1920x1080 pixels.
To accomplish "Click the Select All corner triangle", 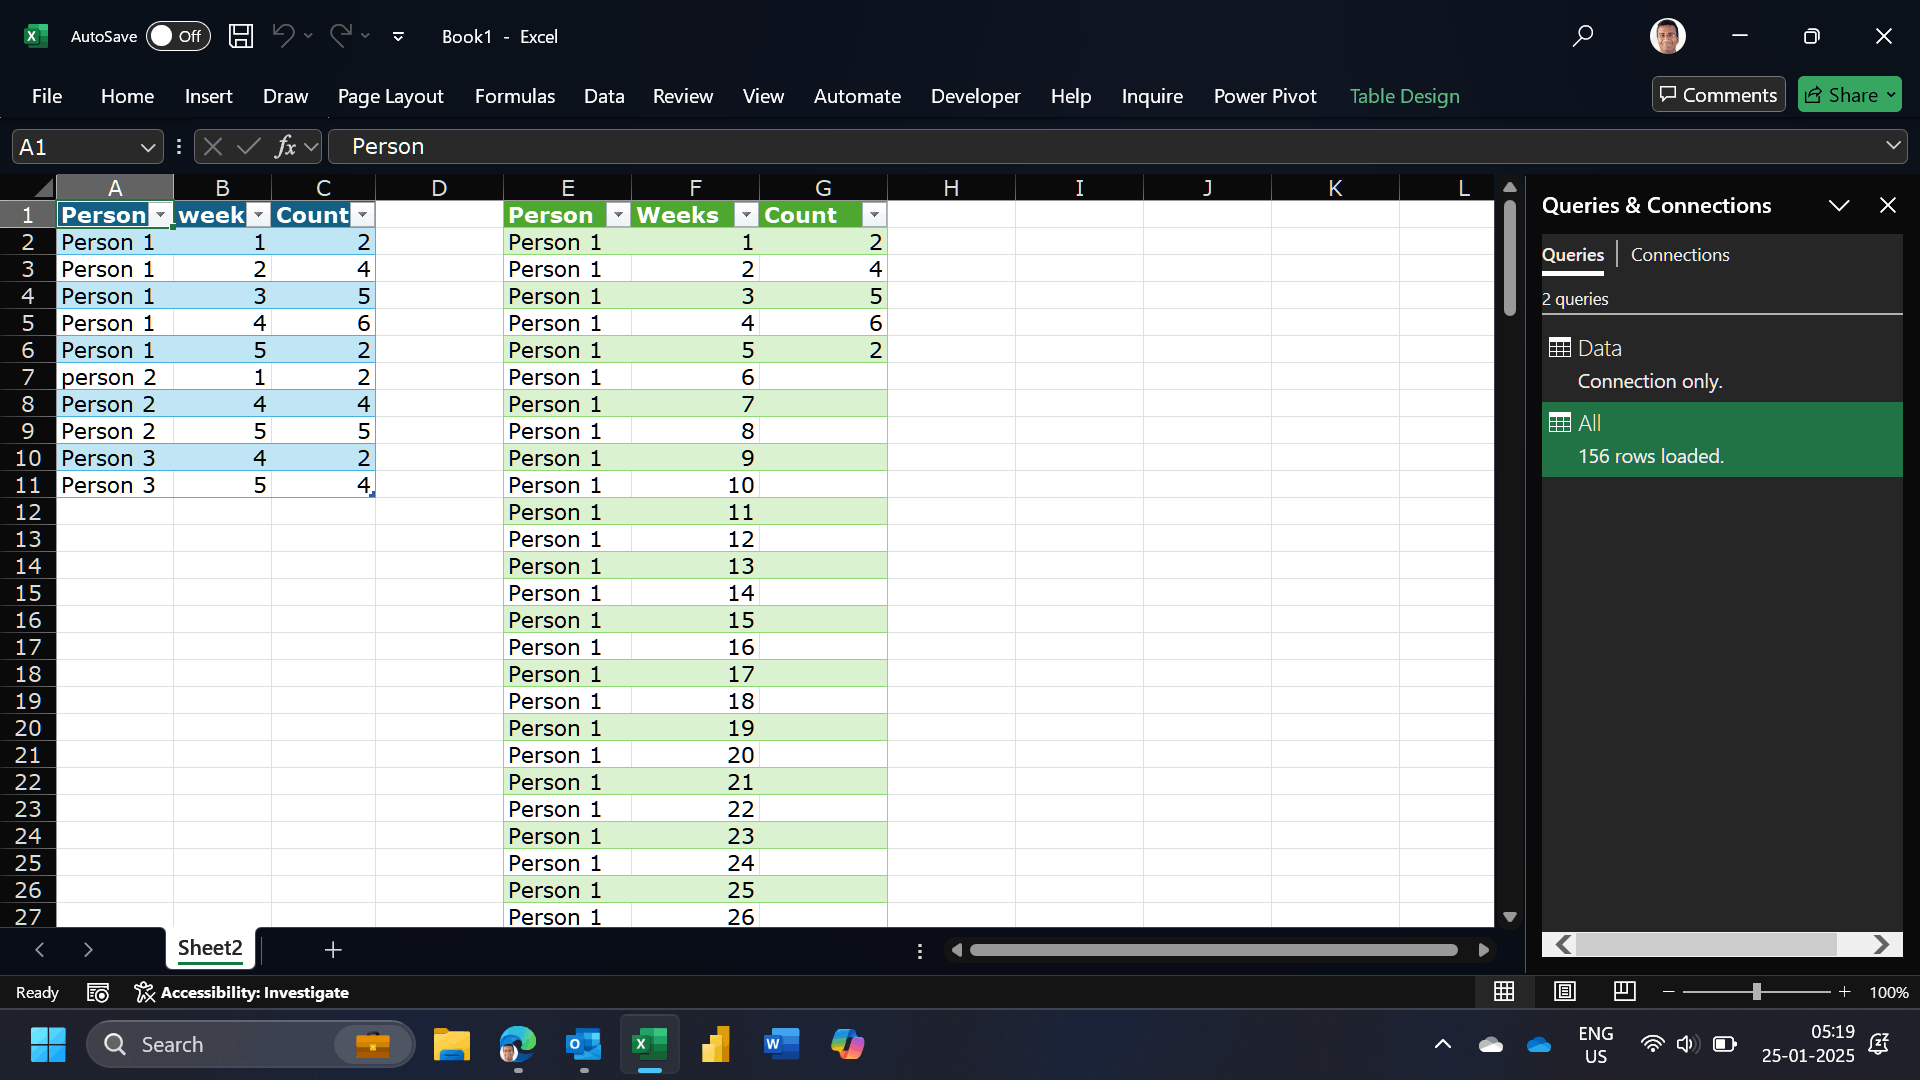I will click(x=42, y=187).
